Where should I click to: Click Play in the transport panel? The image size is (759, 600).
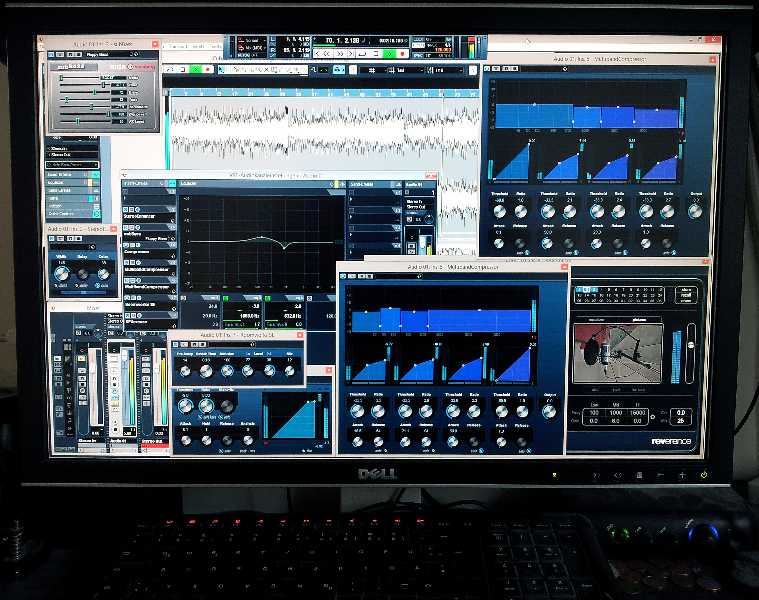tap(388, 54)
